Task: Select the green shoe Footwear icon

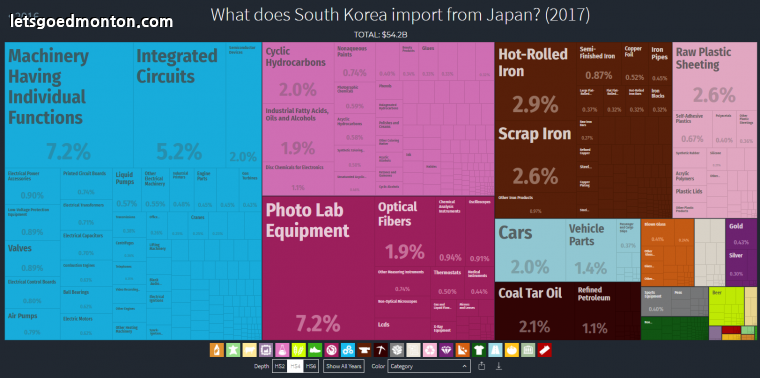Action: click(315, 350)
